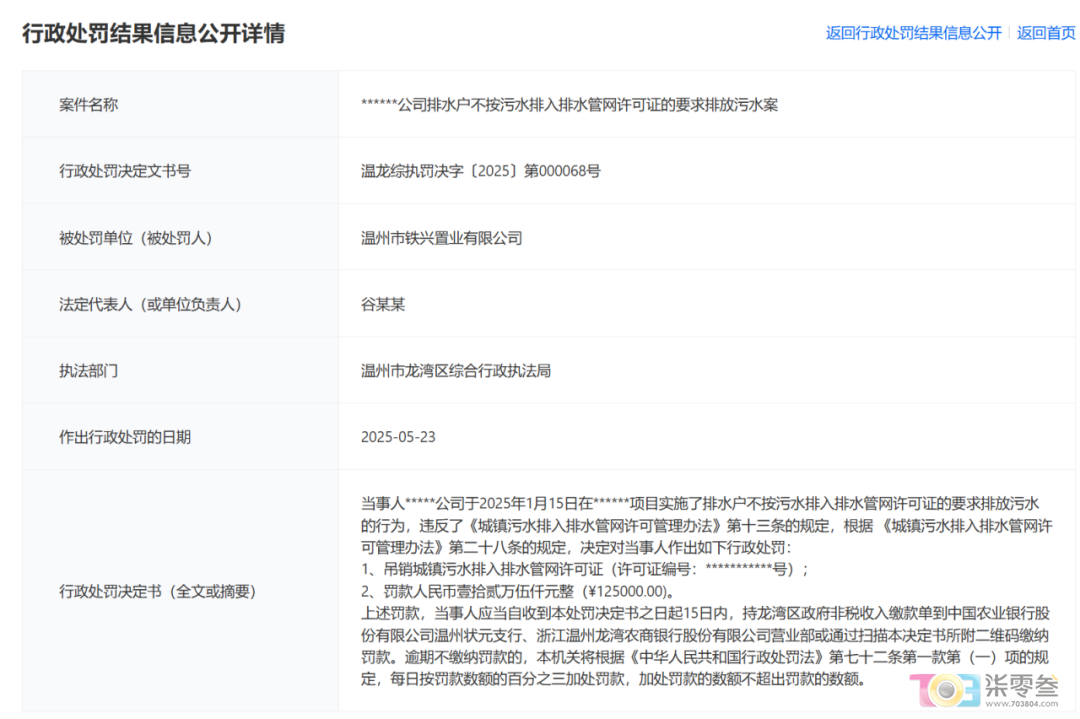The width and height of the screenshot is (1080, 719).
Task: Click the 法定代表人（或单位负责人） label
Action: 152,304
